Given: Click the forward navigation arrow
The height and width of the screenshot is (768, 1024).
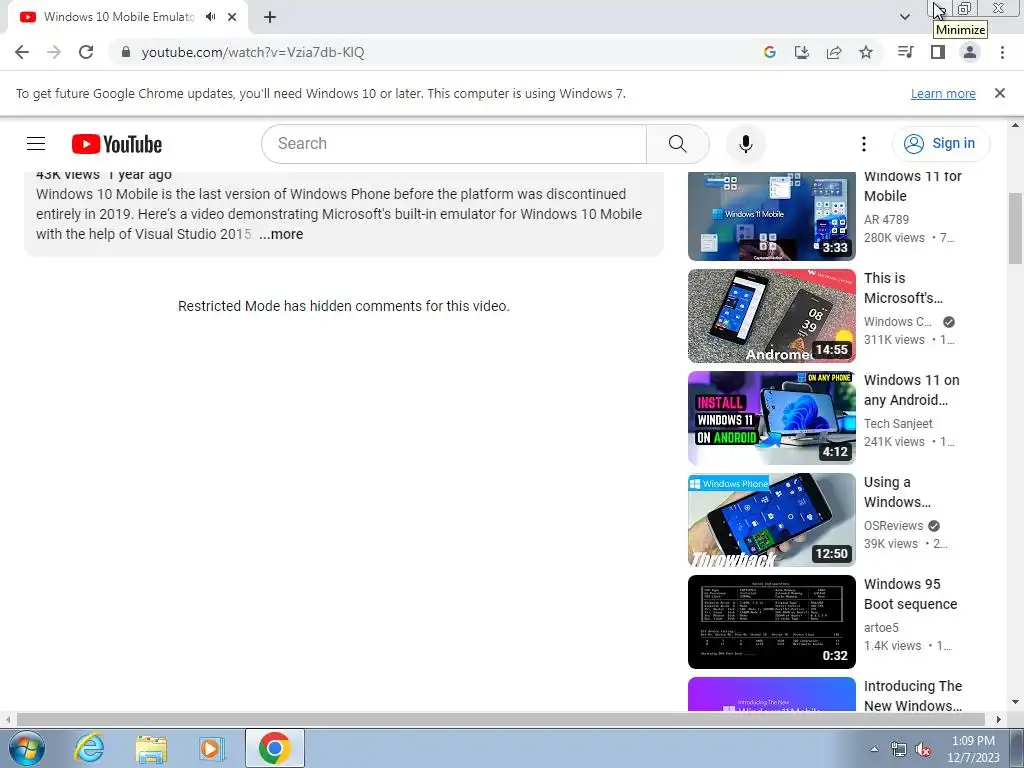Looking at the screenshot, I should (x=54, y=52).
